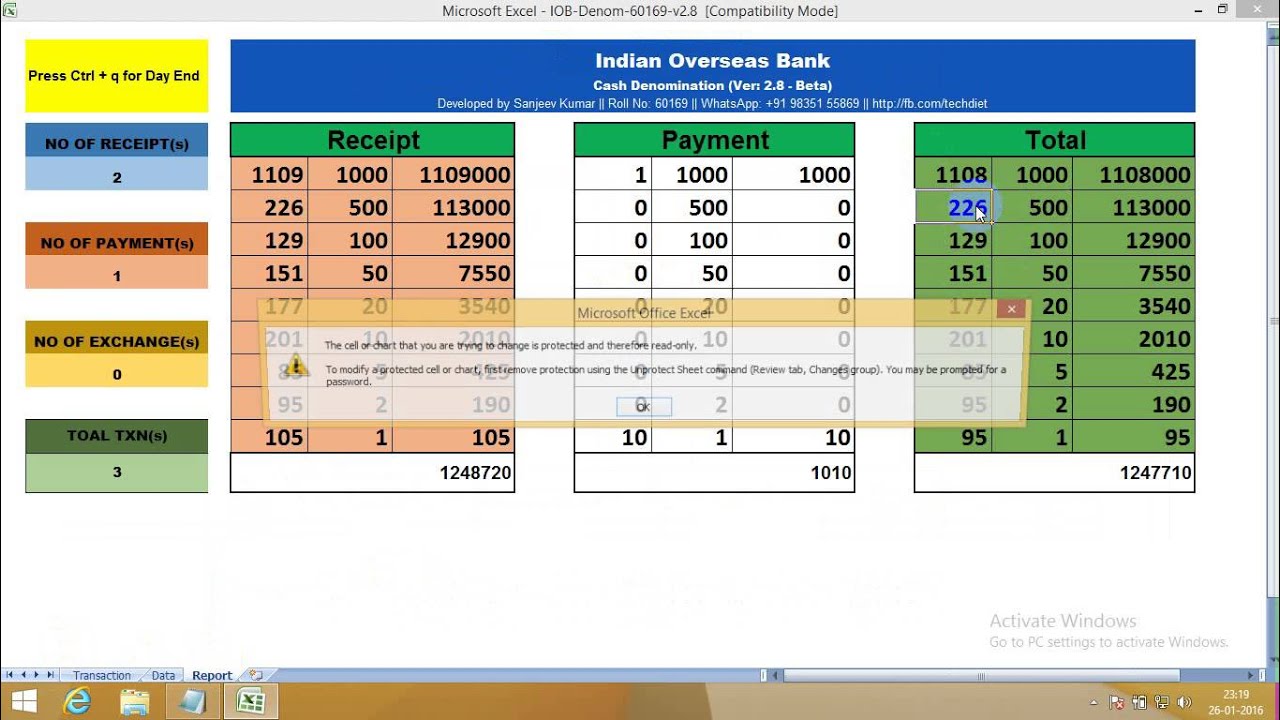The height and width of the screenshot is (720, 1280).
Task: Click the previous sheet tab arrow
Action: [x=23, y=675]
